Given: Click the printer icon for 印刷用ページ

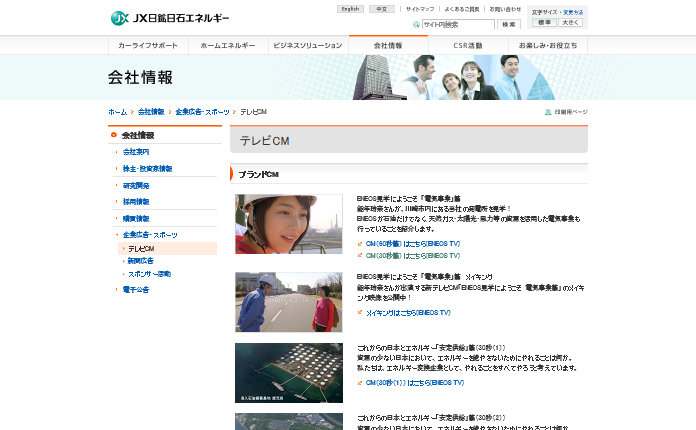Looking at the screenshot, I should coord(548,112).
